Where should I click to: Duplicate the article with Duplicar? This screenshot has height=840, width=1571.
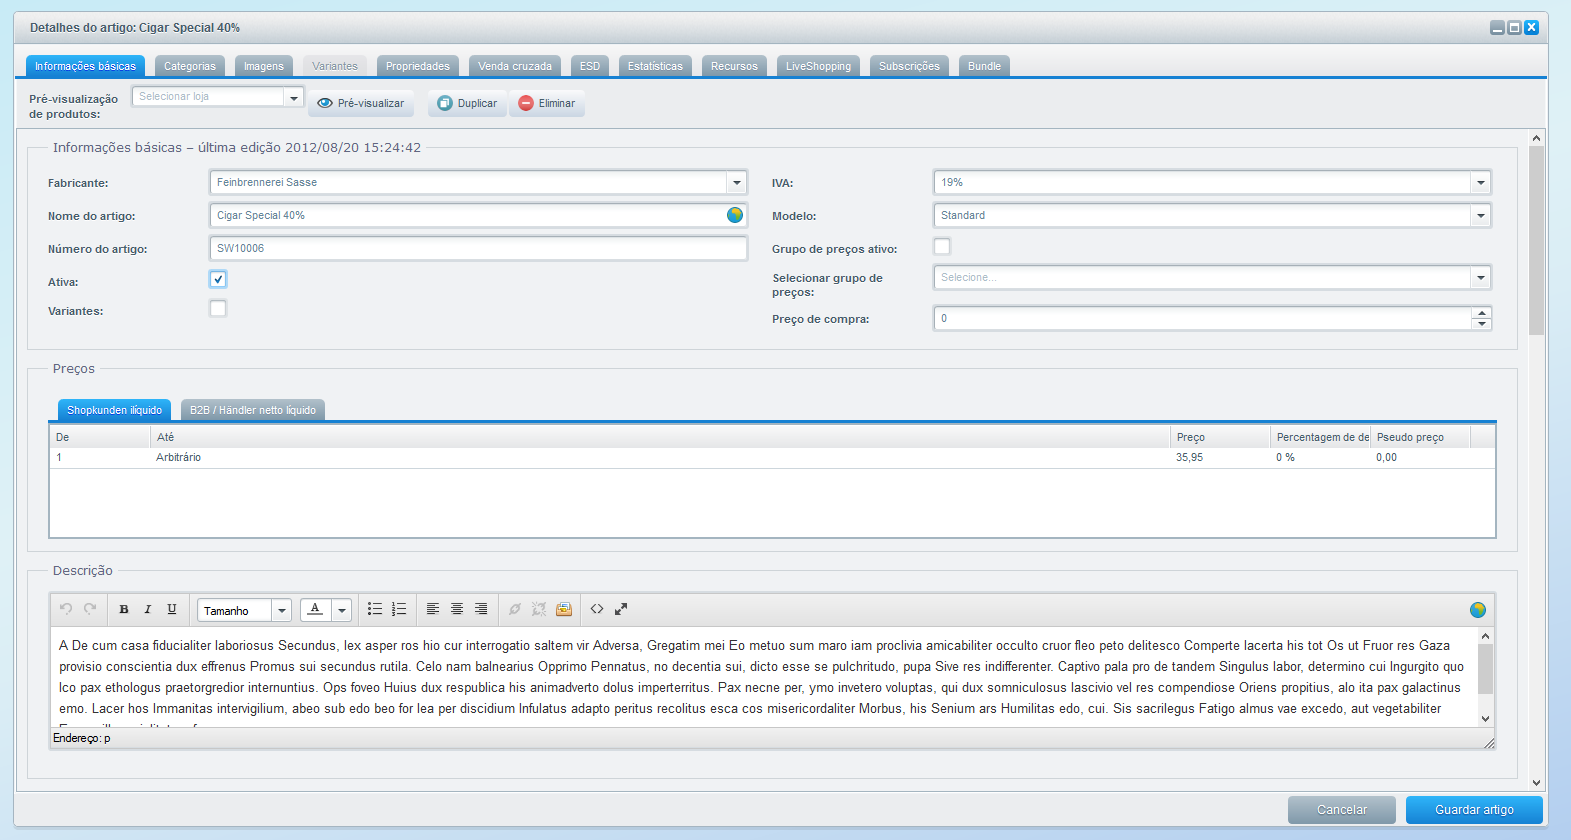pyautogui.click(x=467, y=103)
